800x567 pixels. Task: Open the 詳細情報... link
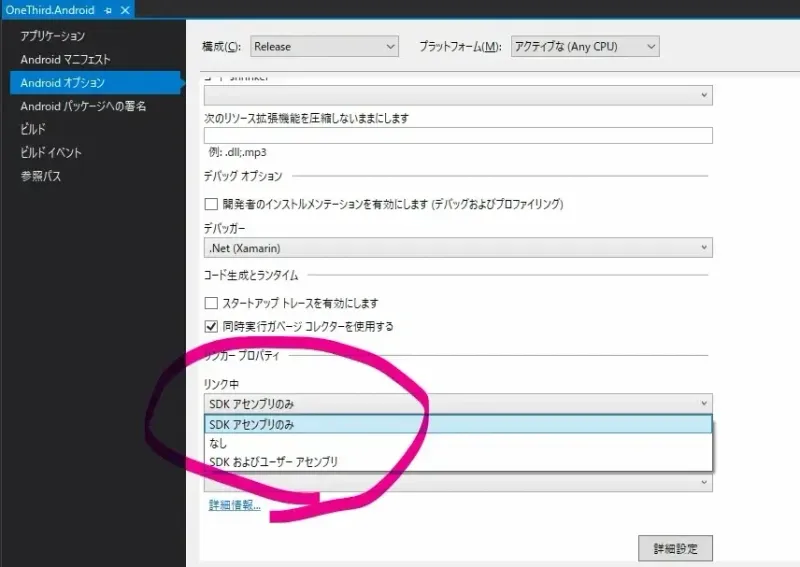tap(234, 506)
